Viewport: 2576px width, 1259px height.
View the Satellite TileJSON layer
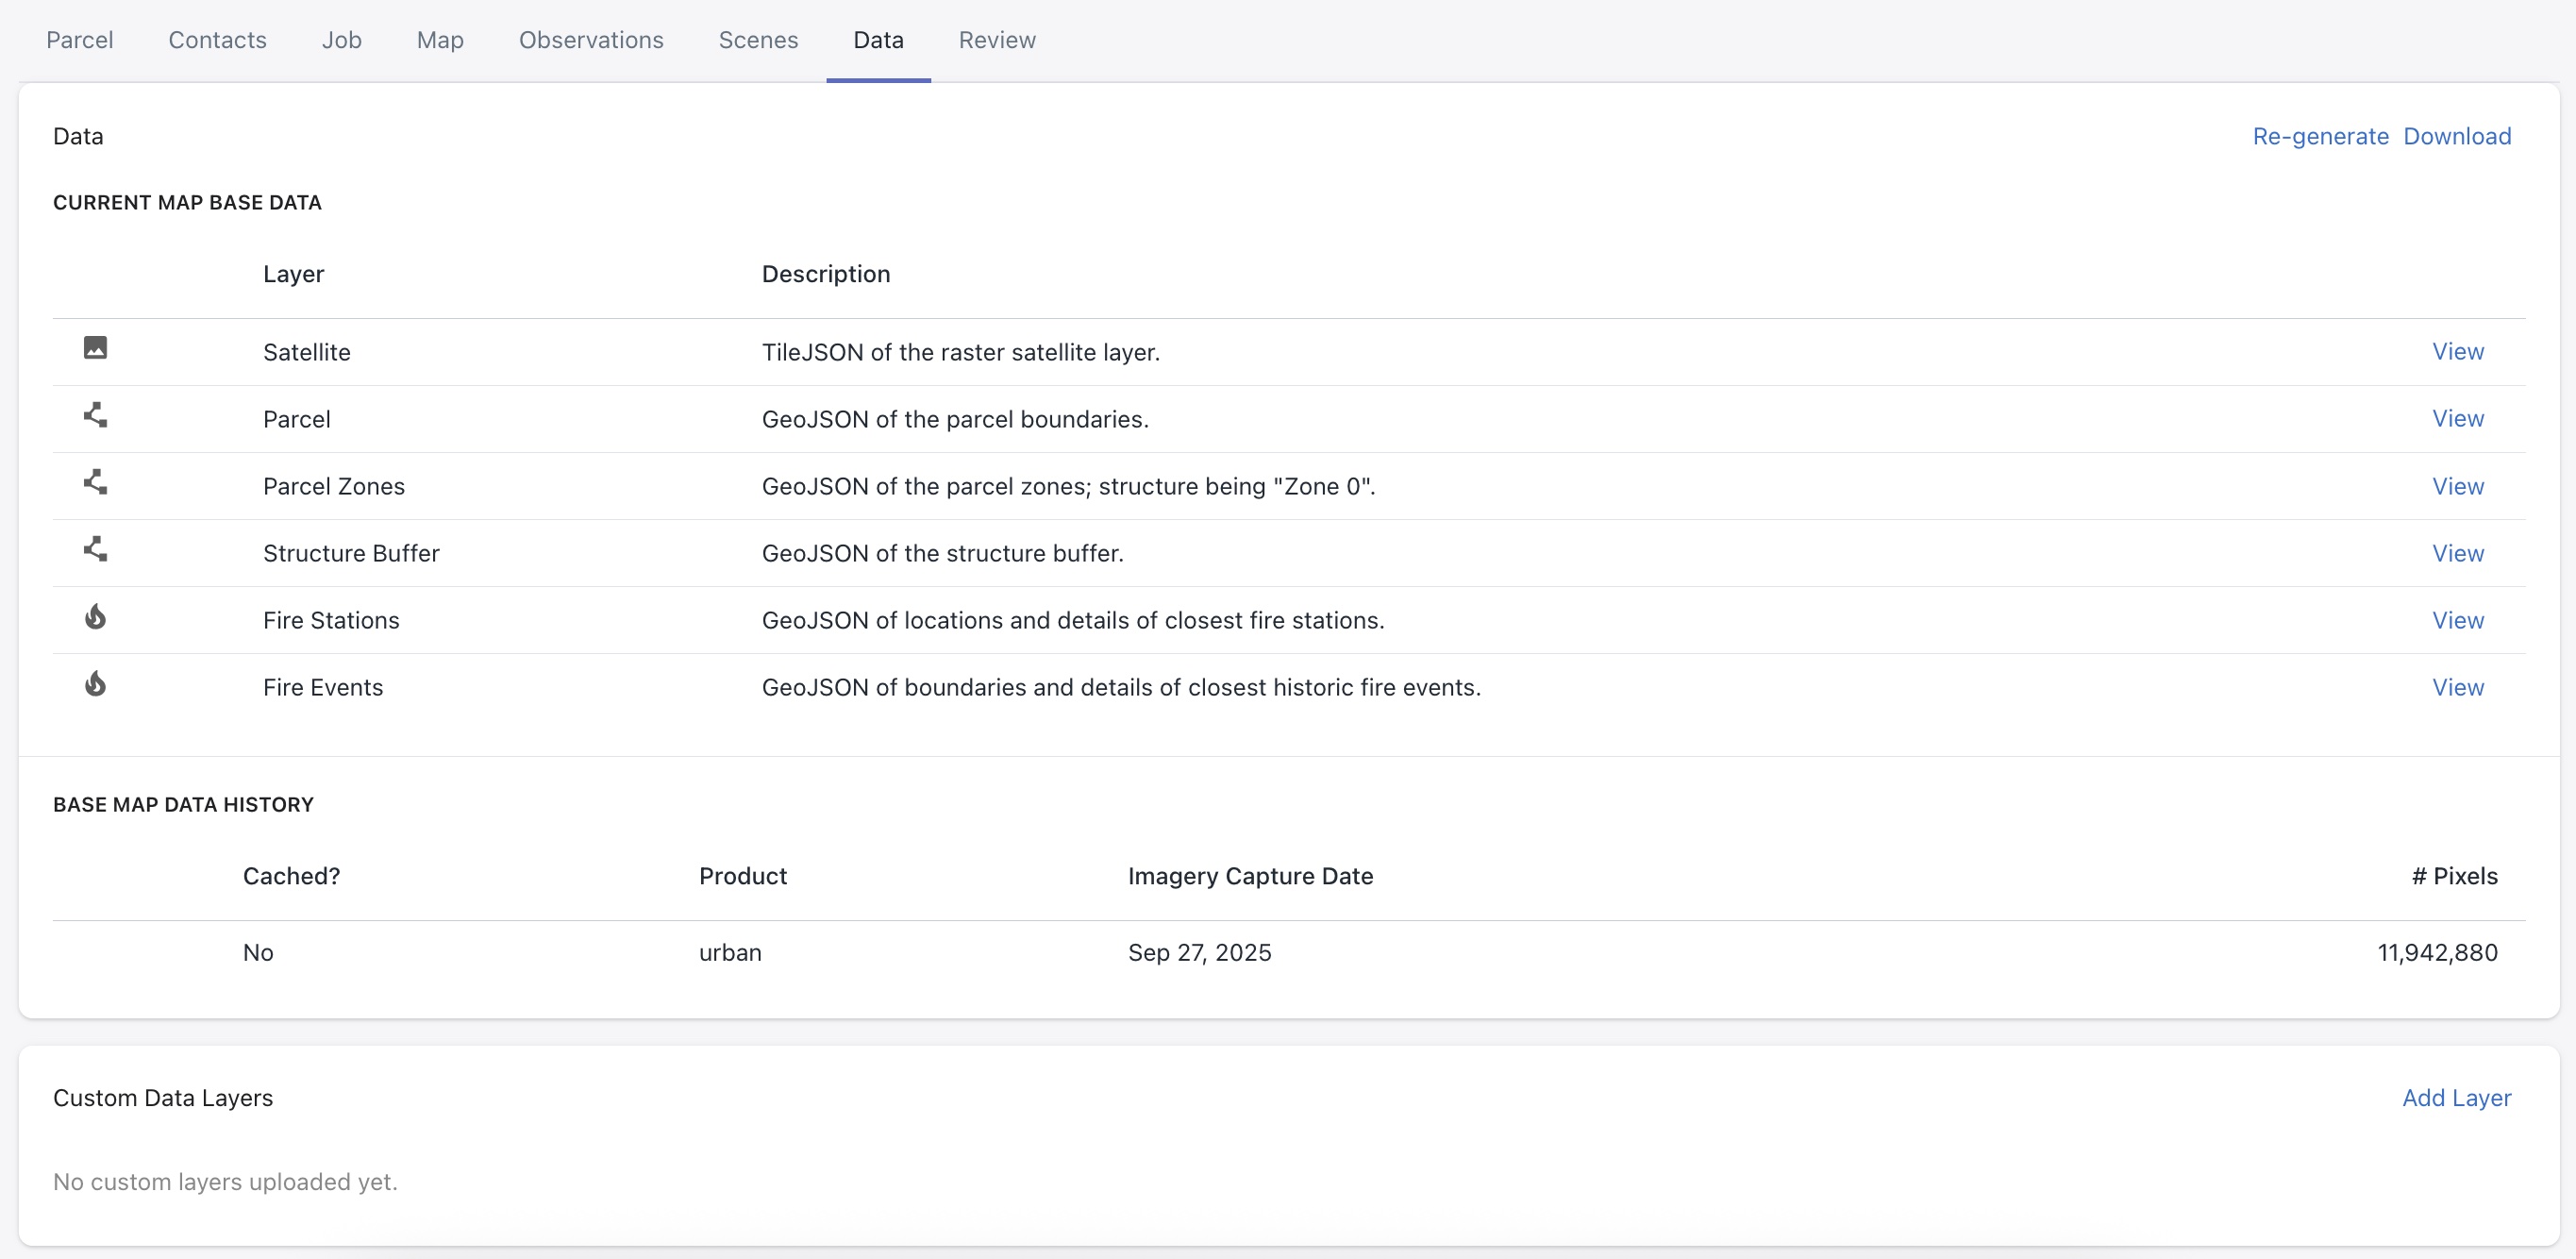2457,351
